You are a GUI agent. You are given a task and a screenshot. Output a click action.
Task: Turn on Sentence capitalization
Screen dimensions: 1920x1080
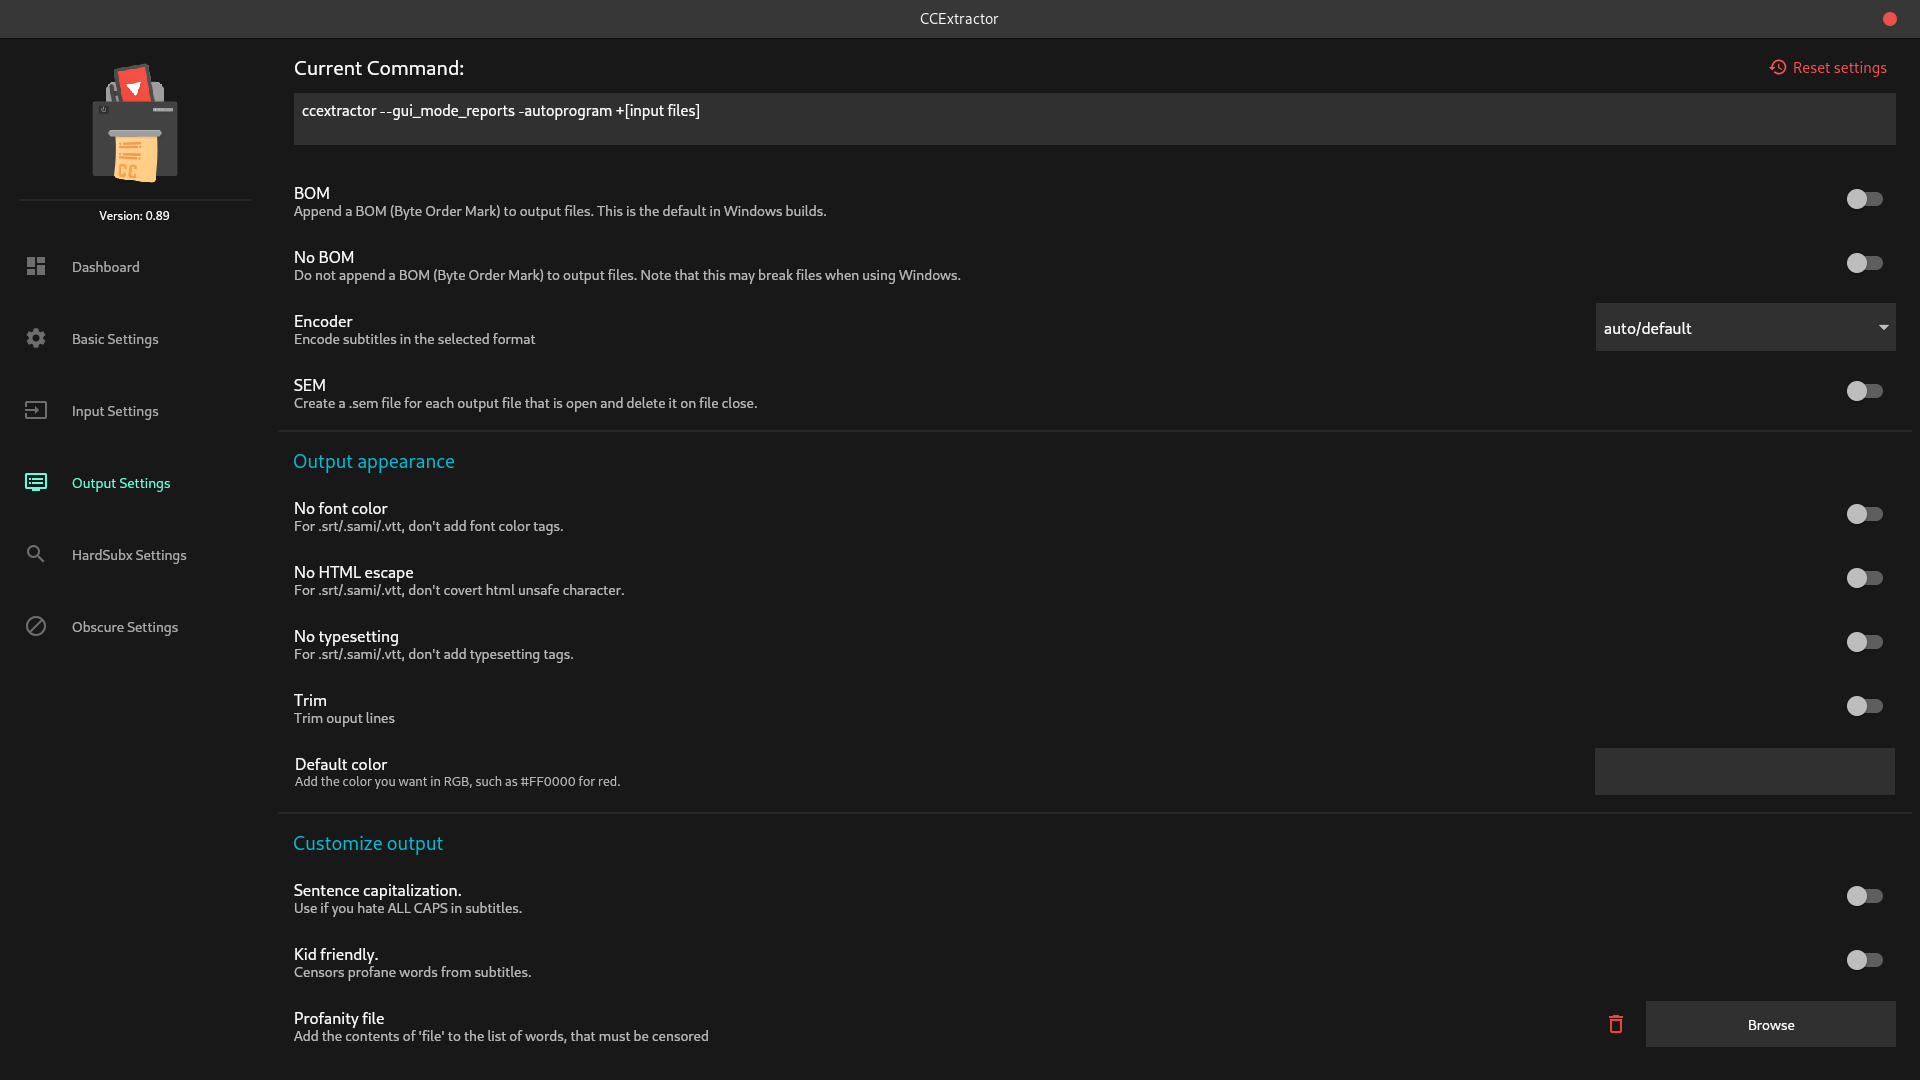[1864, 896]
